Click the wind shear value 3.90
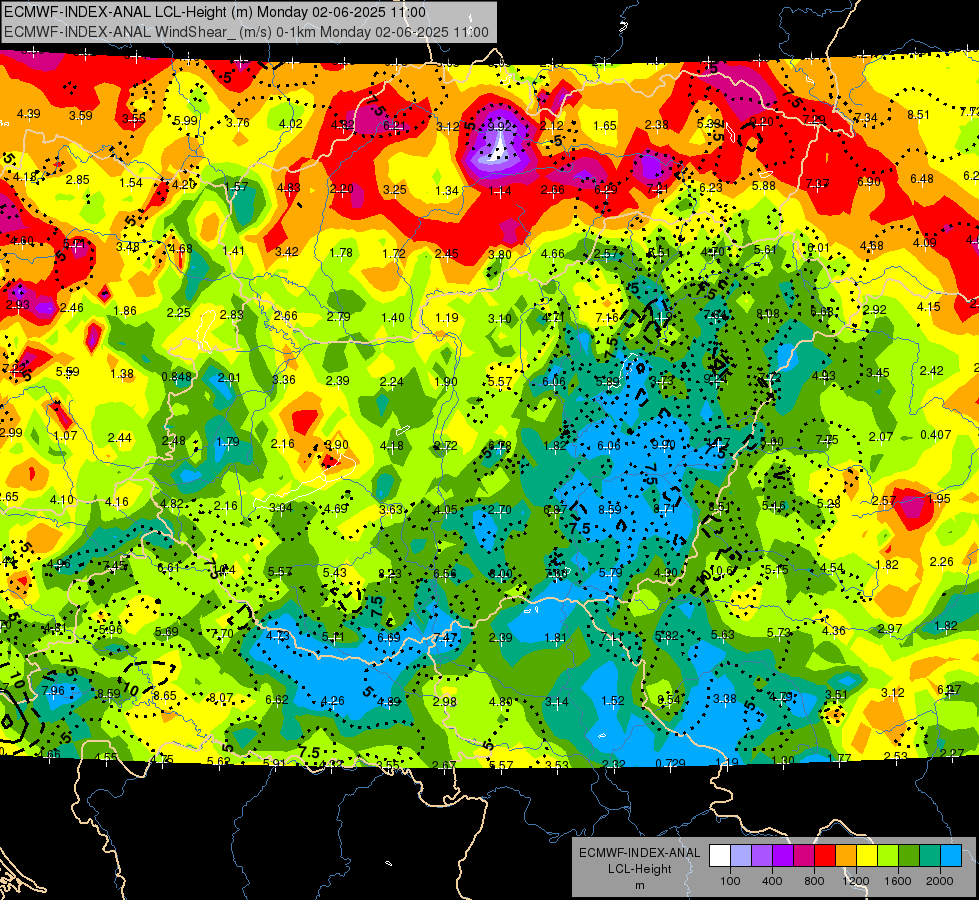This screenshot has width=979, height=900. point(337,445)
